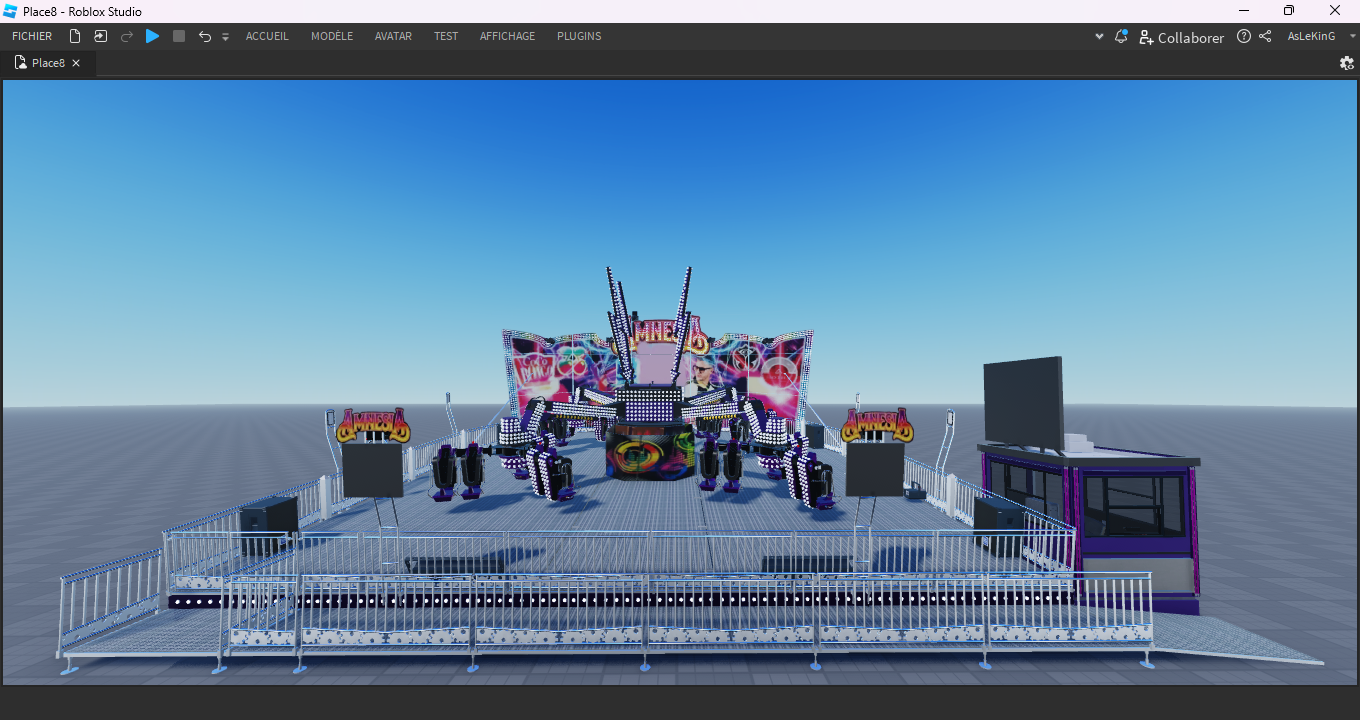Click the left Amnesia sign in the viewport

point(373,425)
